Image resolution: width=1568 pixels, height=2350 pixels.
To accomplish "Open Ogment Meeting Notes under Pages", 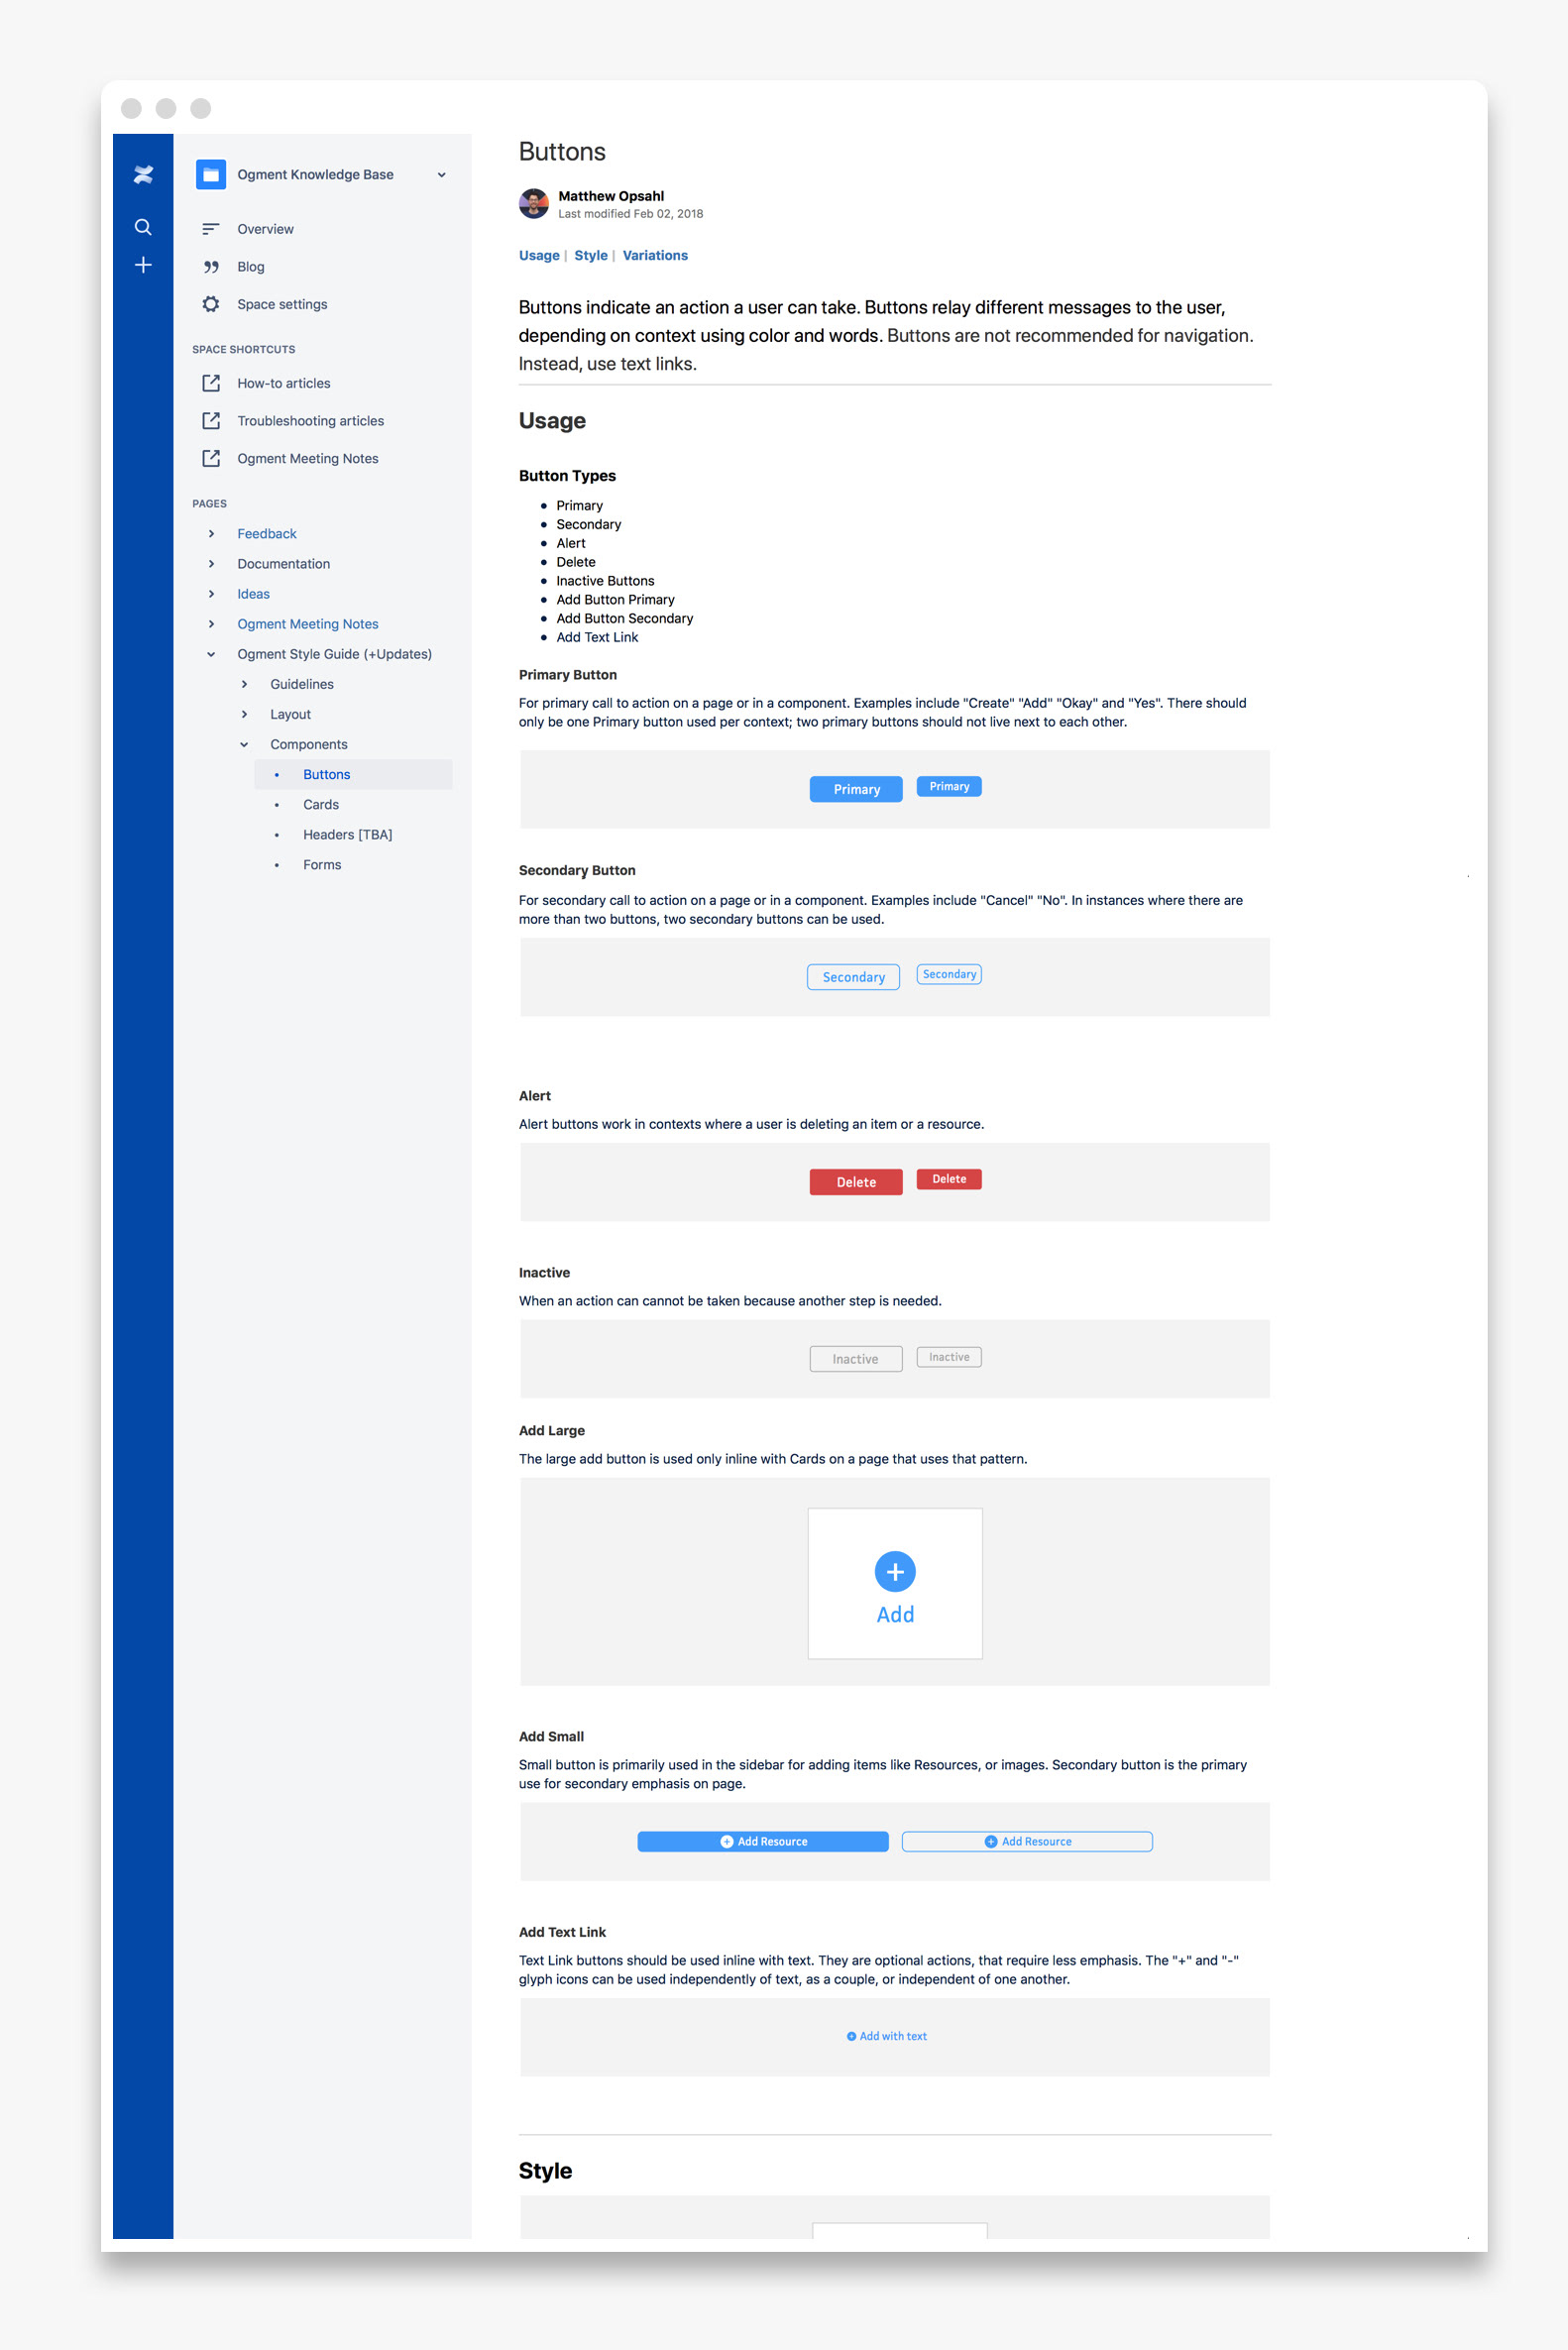I will (308, 624).
